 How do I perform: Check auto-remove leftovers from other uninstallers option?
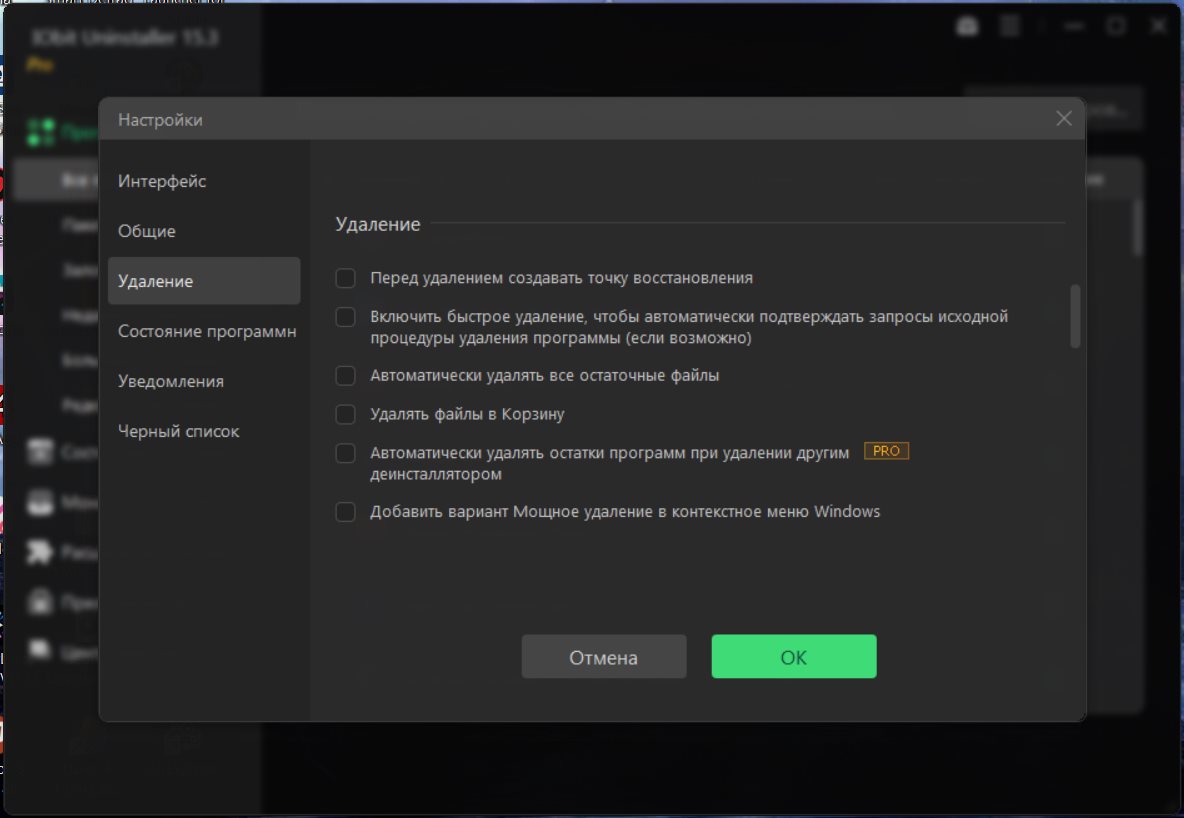[345, 453]
